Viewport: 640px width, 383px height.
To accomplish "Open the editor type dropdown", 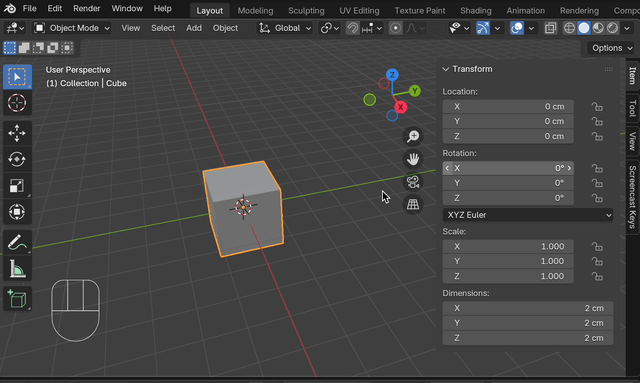I will pyautogui.click(x=16, y=28).
